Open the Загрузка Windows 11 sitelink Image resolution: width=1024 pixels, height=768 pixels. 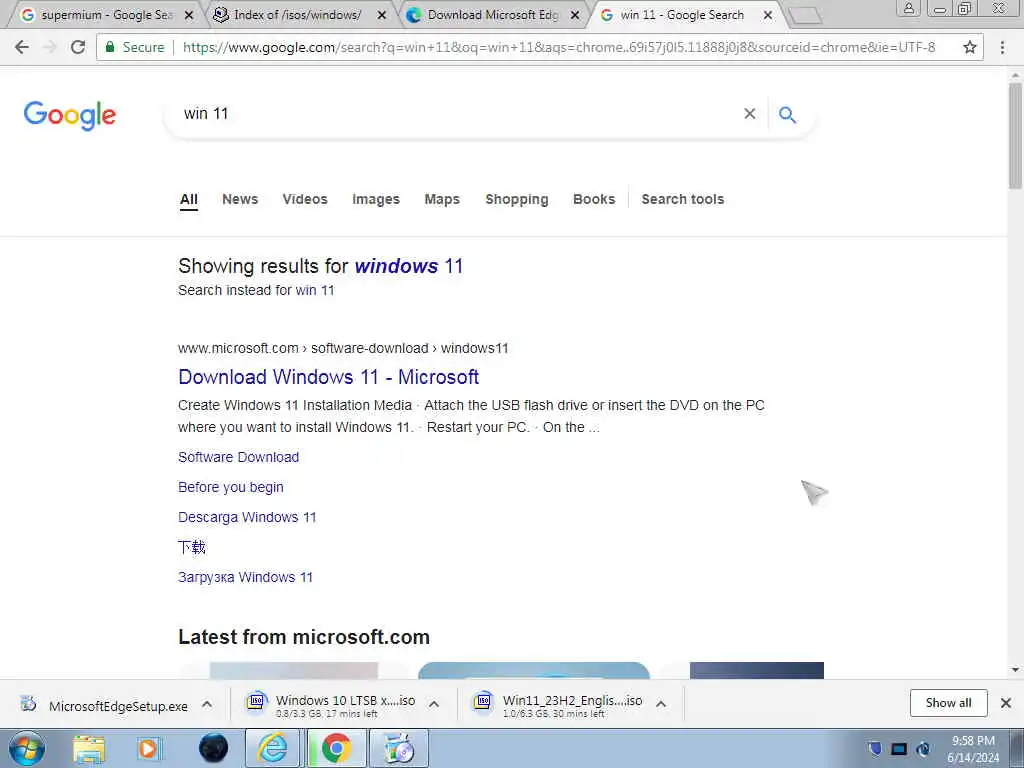click(246, 577)
